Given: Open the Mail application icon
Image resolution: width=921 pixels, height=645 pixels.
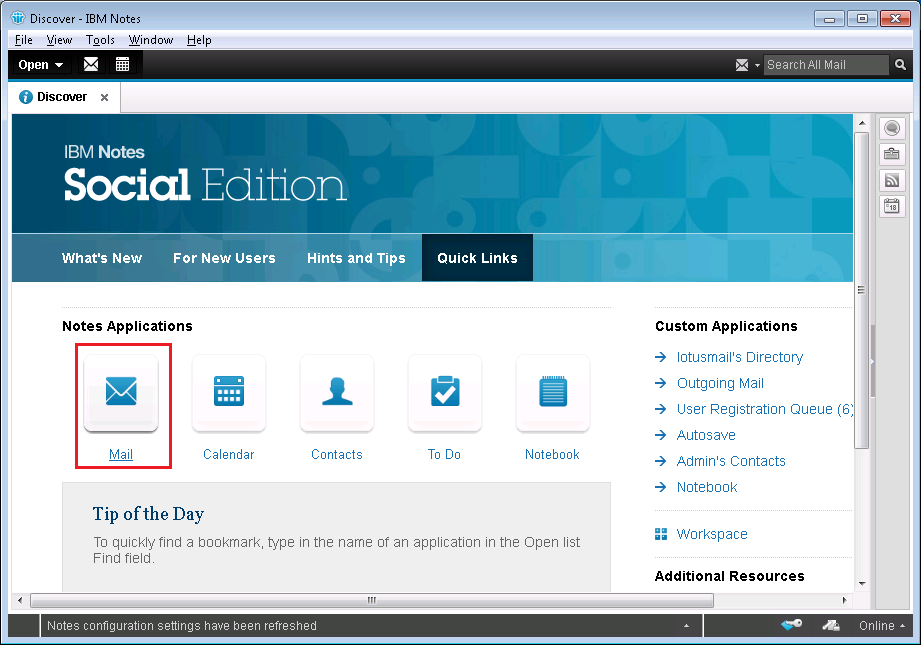Looking at the screenshot, I should (121, 392).
